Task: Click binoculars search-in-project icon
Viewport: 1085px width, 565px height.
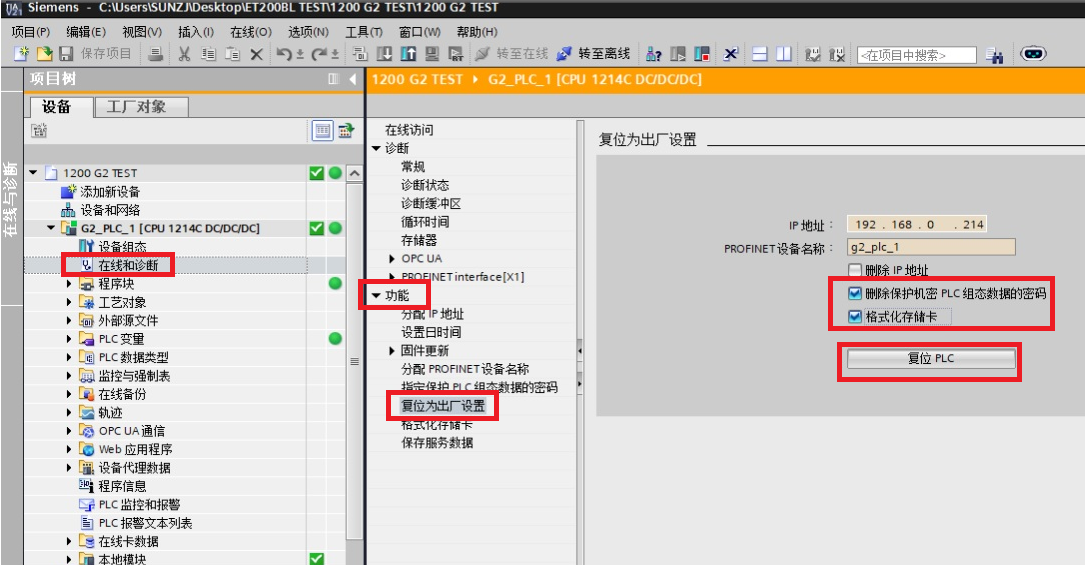Action: 994,55
